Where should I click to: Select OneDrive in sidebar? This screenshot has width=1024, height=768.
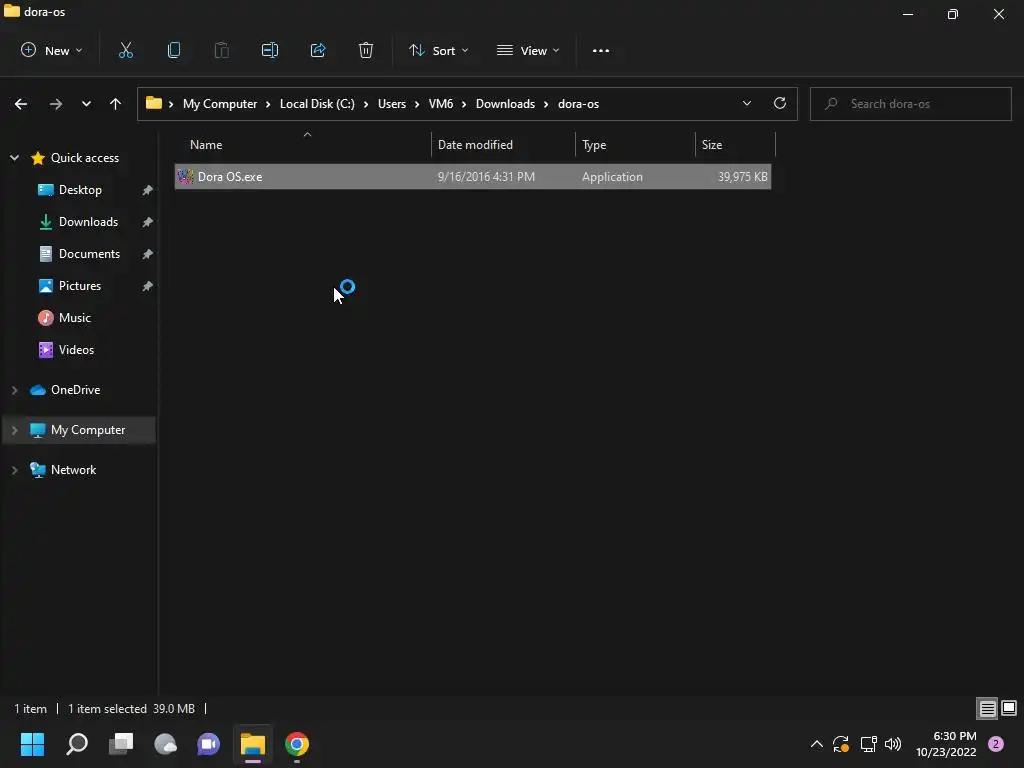[x=75, y=390]
